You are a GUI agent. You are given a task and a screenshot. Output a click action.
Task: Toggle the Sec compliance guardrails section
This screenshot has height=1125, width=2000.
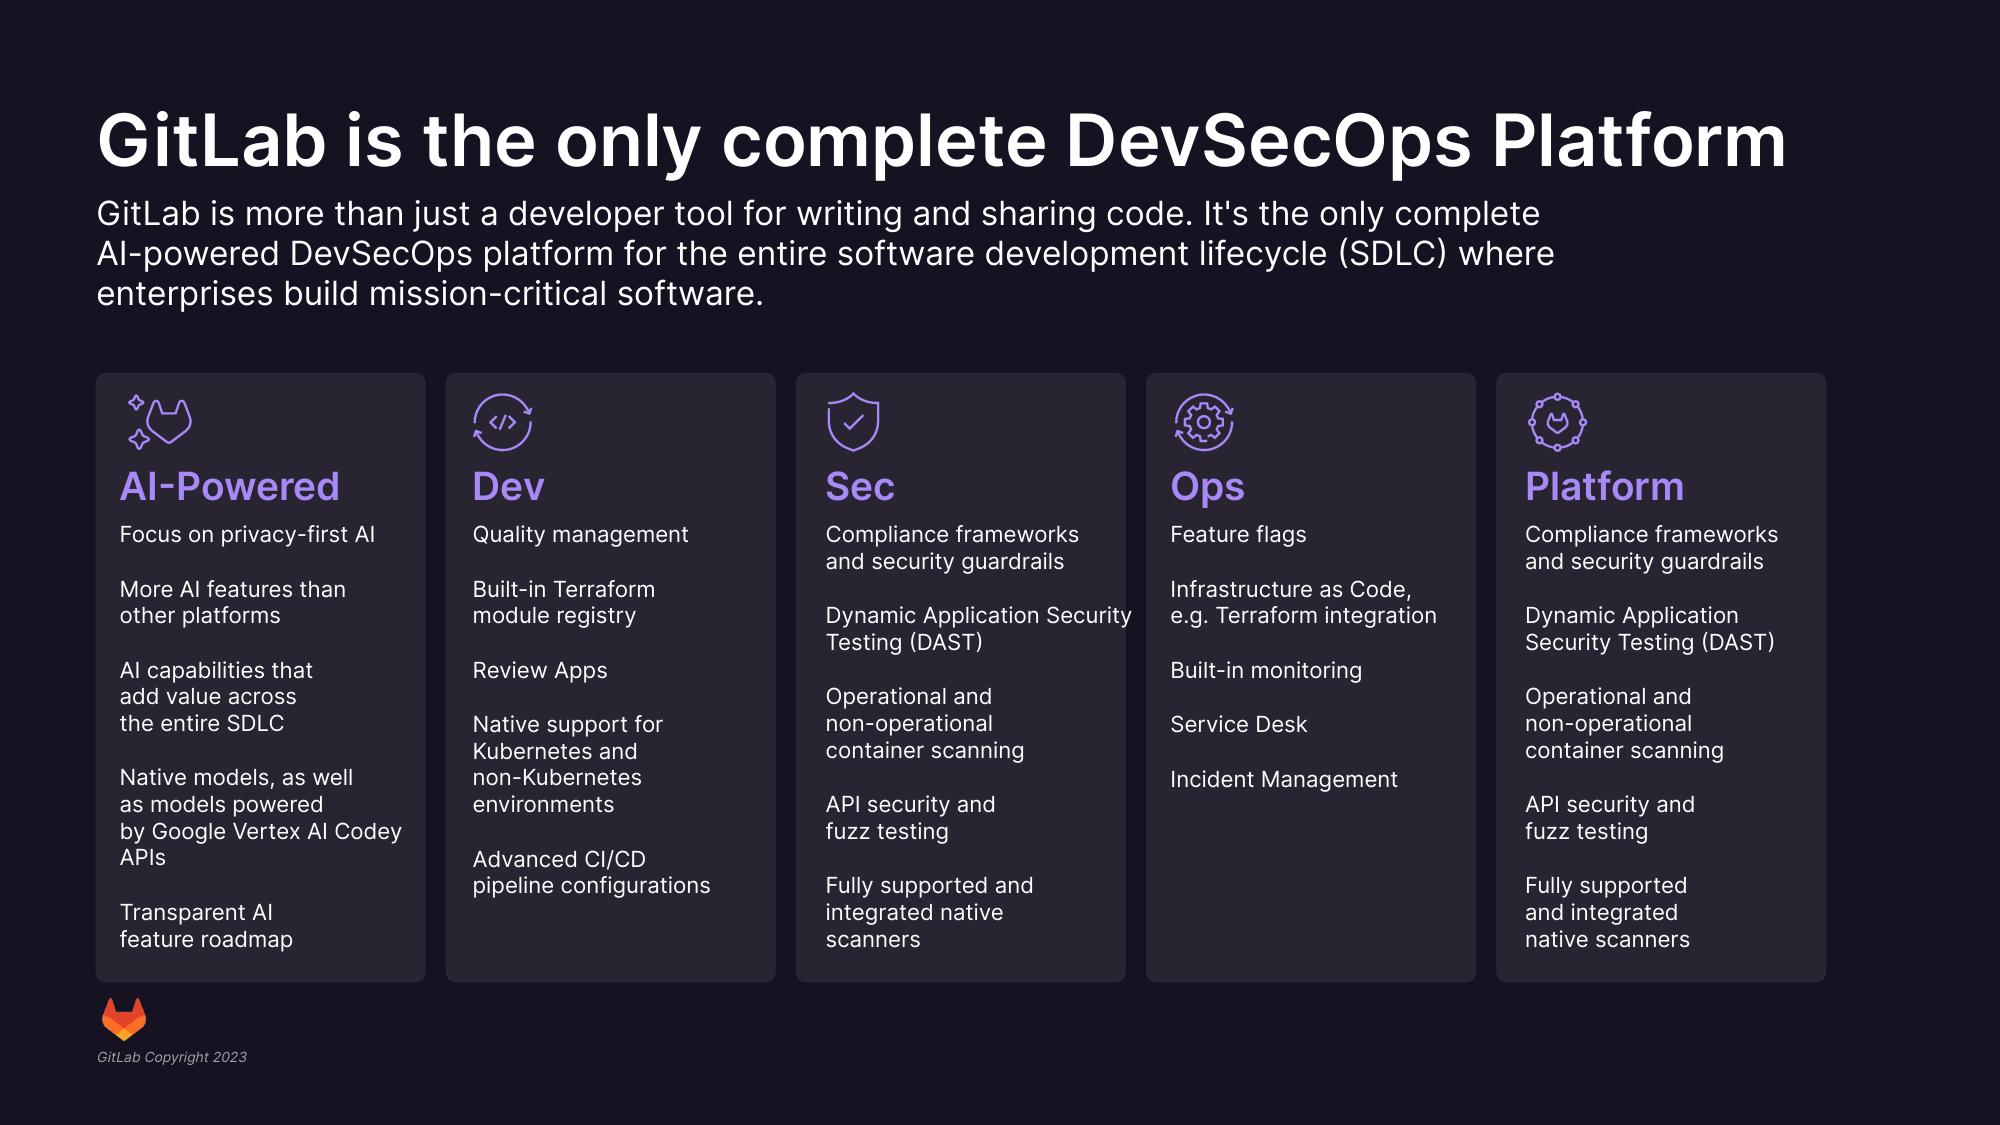(952, 547)
